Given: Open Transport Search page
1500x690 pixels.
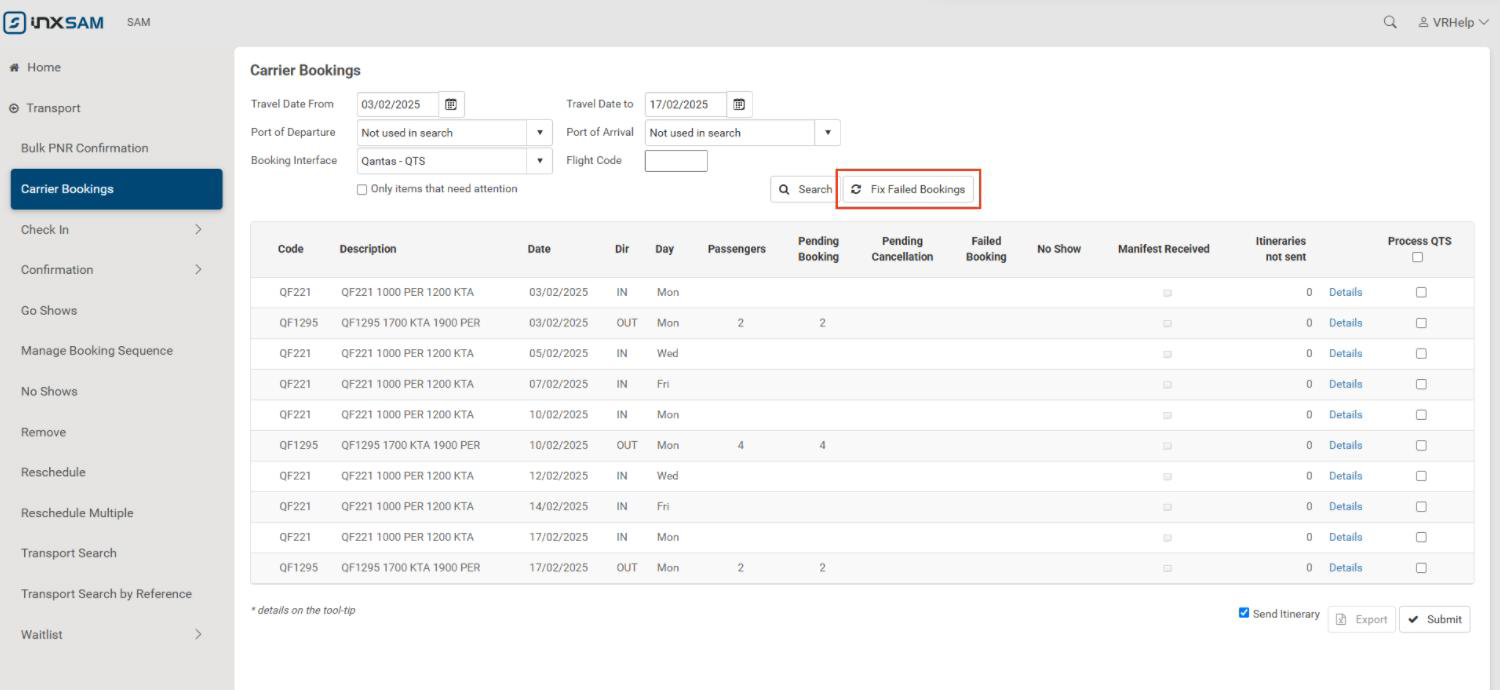Looking at the screenshot, I should coord(69,553).
